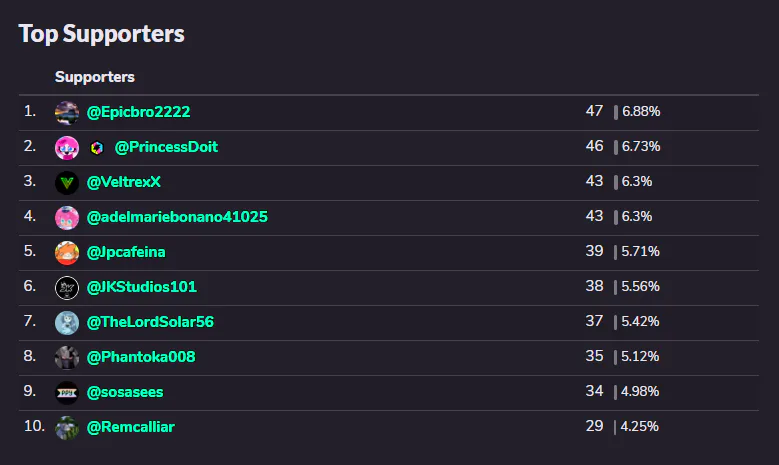The height and width of the screenshot is (465, 779).
Task: Open the @PrincessDoit profile link
Action: [x=166, y=147]
